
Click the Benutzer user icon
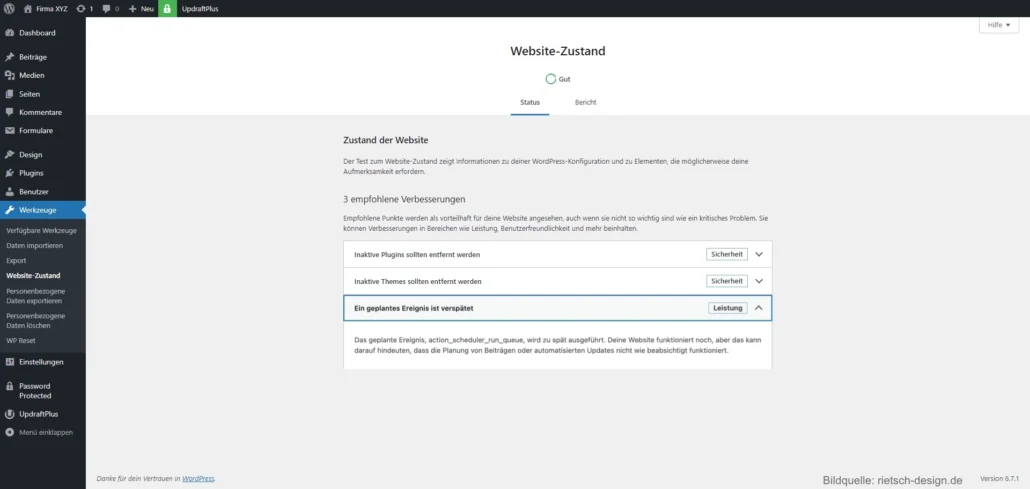tap(10, 192)
